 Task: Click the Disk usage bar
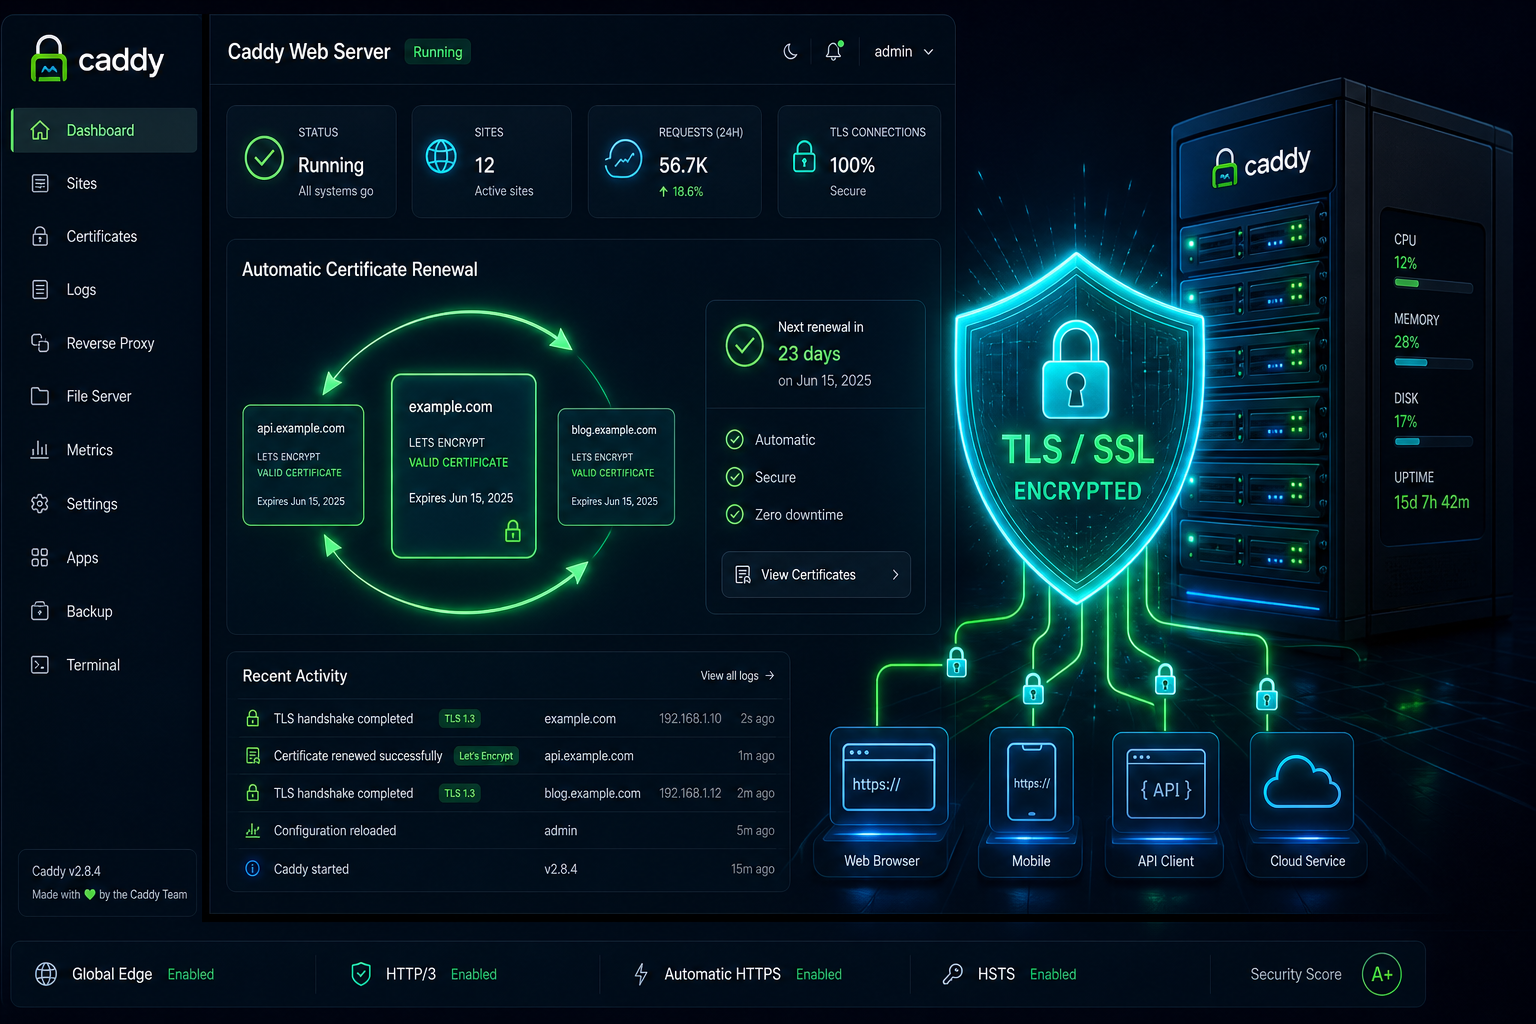pyautogui.click(x=1433, y=441)
